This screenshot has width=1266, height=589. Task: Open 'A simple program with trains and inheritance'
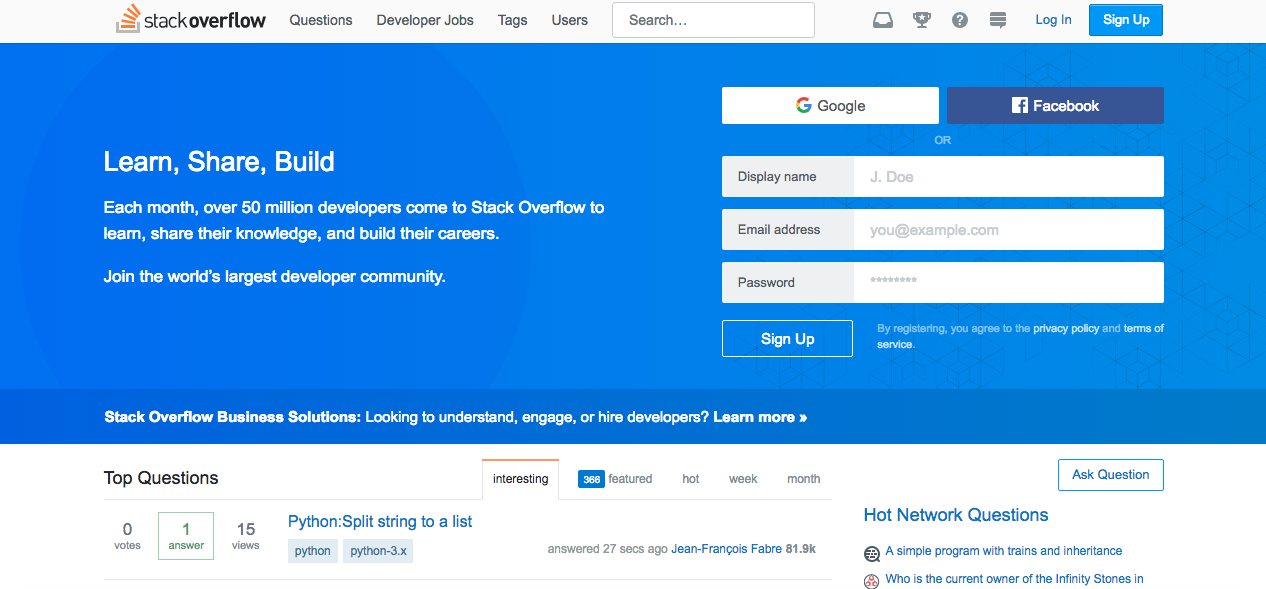(1004, 551)
